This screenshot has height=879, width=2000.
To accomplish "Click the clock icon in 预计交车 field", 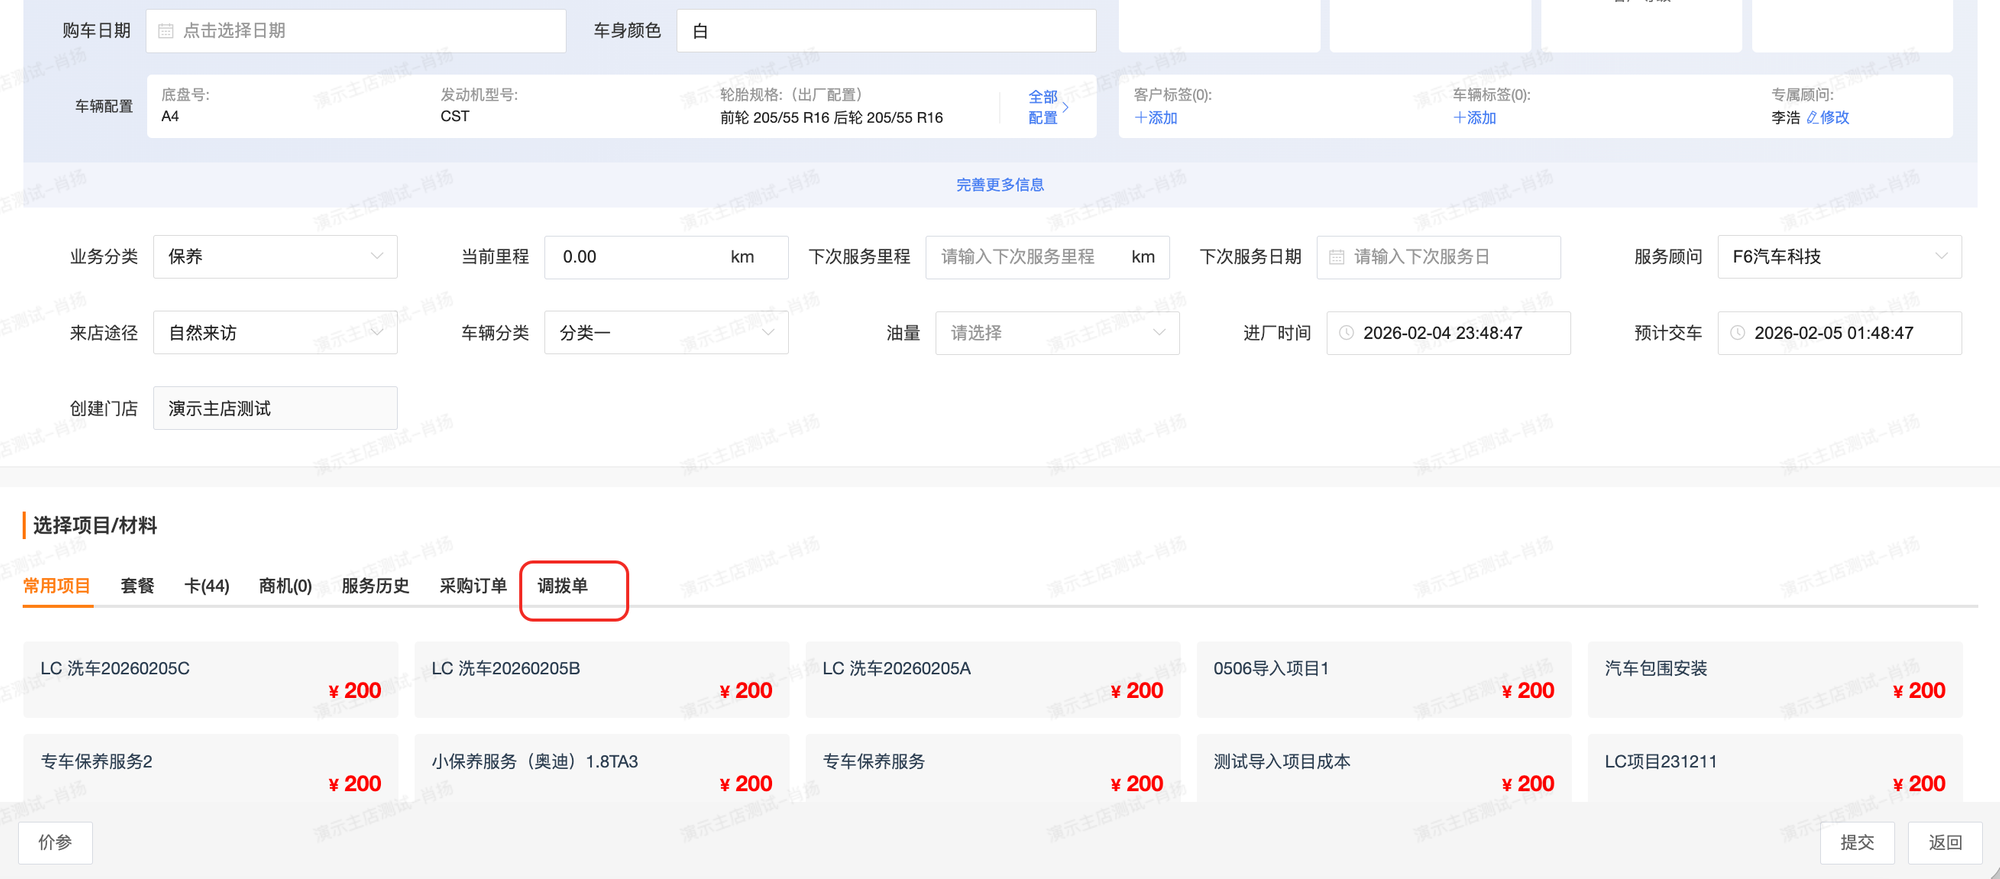I will pyautogui.click(x=1737, y=333).
